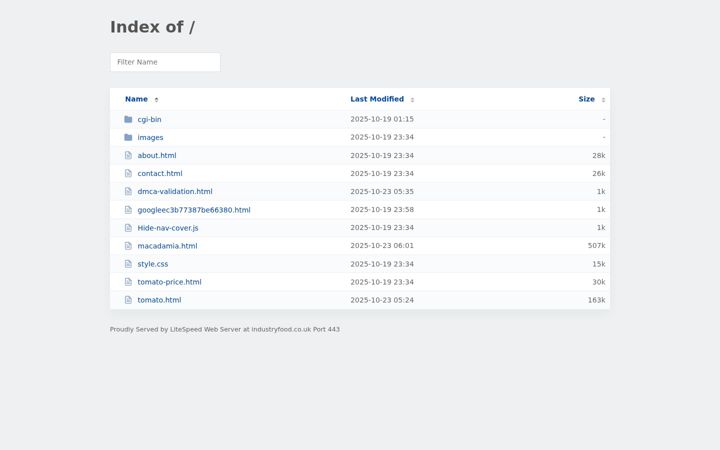Screen dimensions: 720x450
Task: Click the tomato-price.html file icon
Action: (x=128, y=282)
